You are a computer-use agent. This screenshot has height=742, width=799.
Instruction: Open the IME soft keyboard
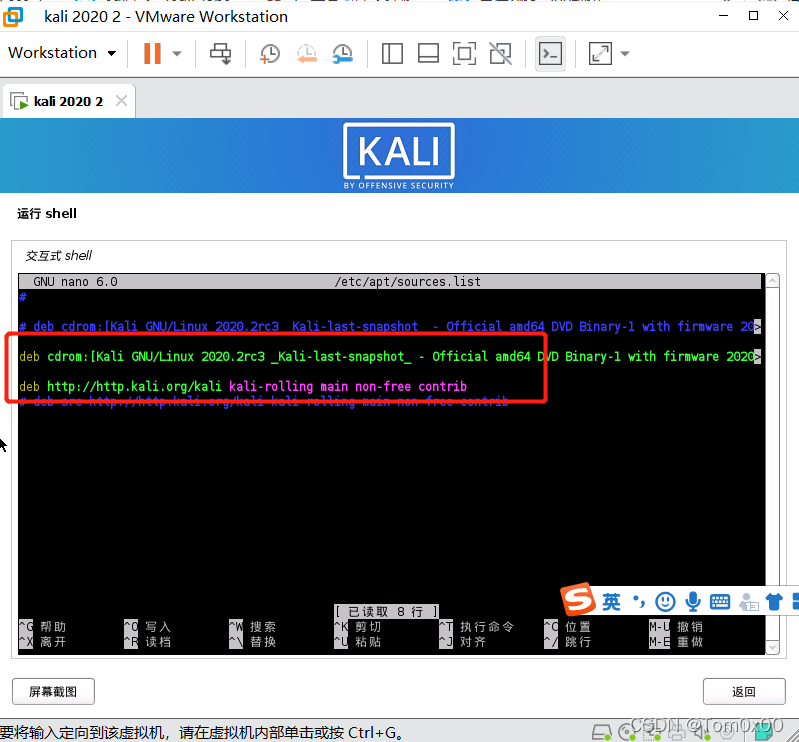[x=720, y=602]
